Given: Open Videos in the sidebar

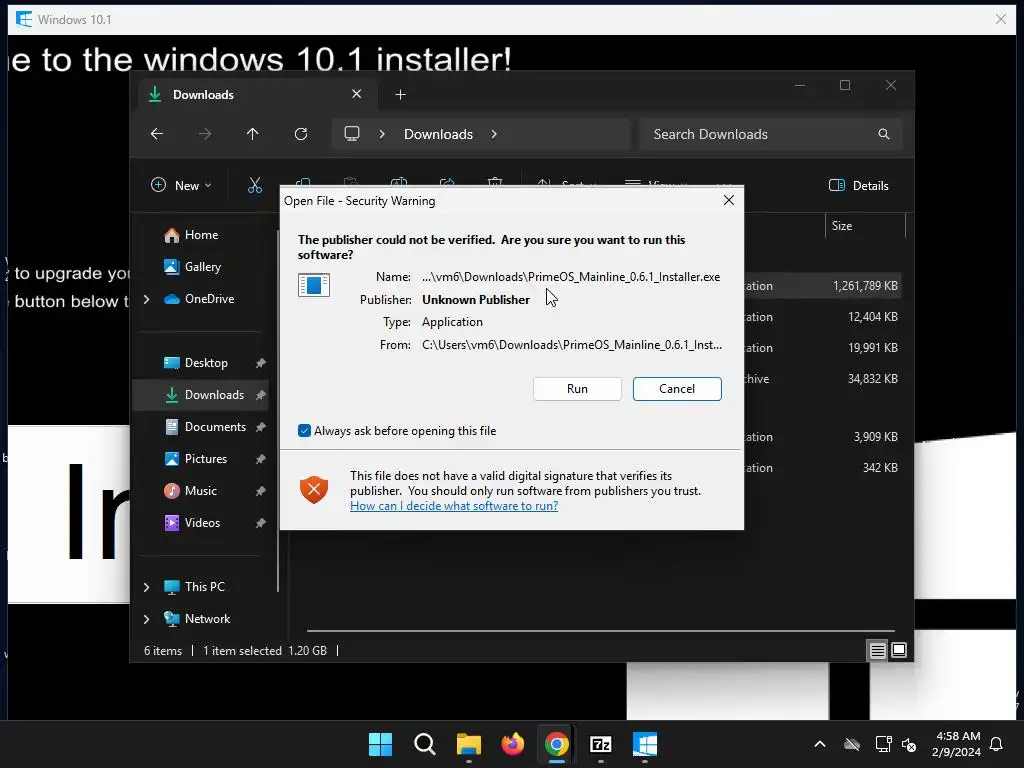Looking at the screenshot, I should [x=202, y=522].
